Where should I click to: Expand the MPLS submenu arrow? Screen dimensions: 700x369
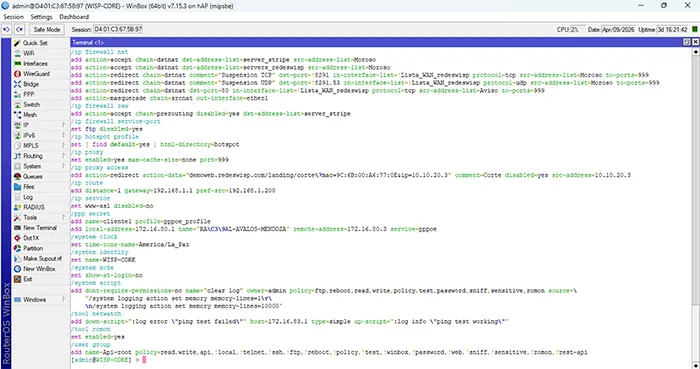coord(64,146)
